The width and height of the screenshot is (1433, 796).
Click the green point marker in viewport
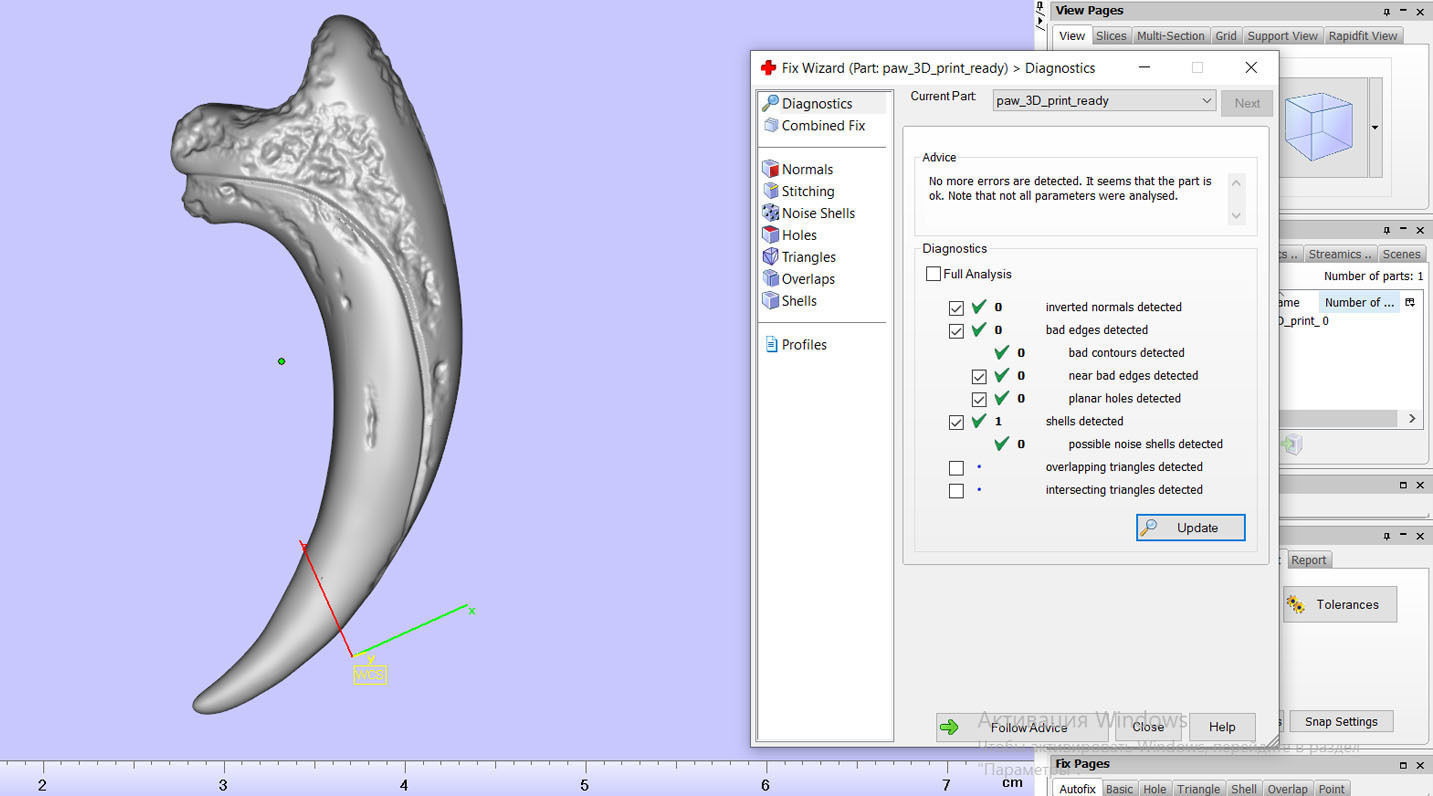click(x=281, y=361)
